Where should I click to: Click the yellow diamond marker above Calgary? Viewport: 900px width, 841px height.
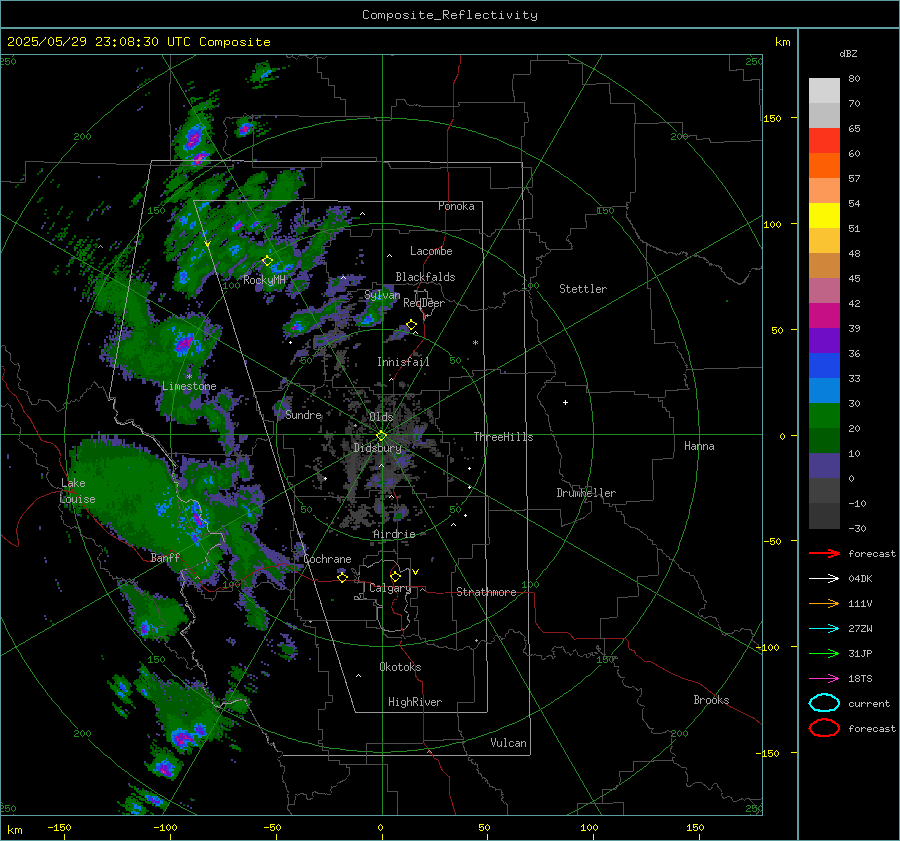[395, 576]
